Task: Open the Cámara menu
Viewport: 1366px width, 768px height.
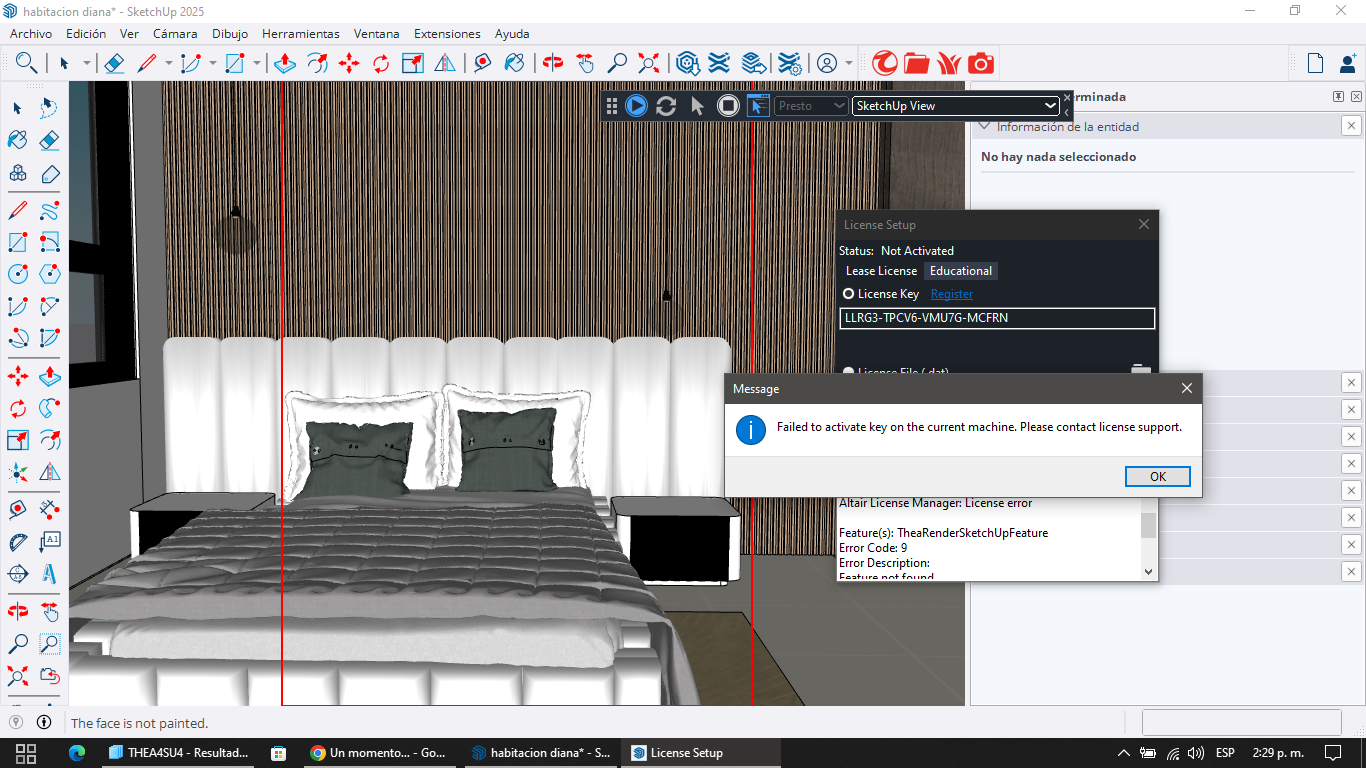Action: (175, 33)
